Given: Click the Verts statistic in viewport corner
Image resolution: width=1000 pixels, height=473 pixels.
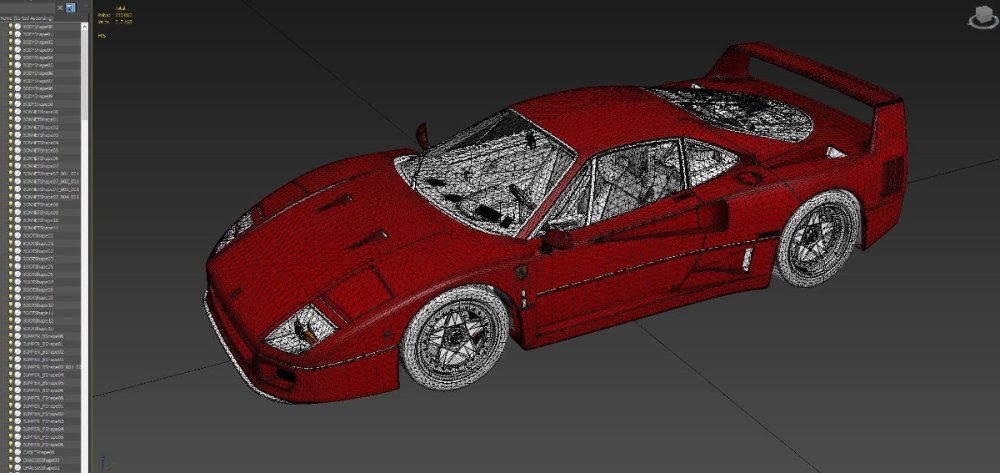Looking at the screenshot, I should (x=115, y=22).
